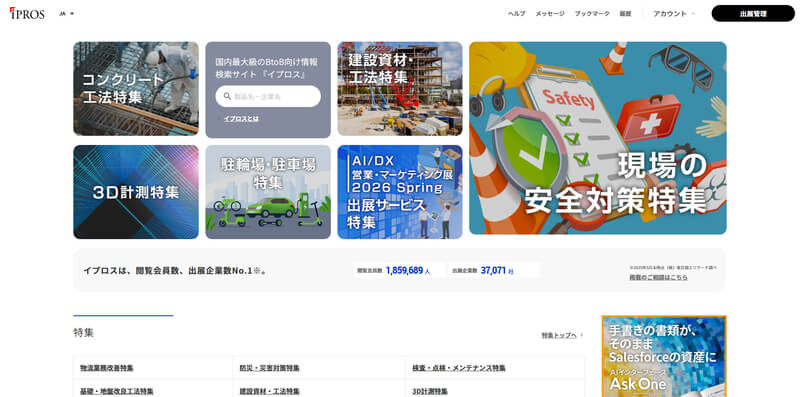Screen dimensions: 800x397
Task: Open the ヘルプ menu item
Action: 516,14
